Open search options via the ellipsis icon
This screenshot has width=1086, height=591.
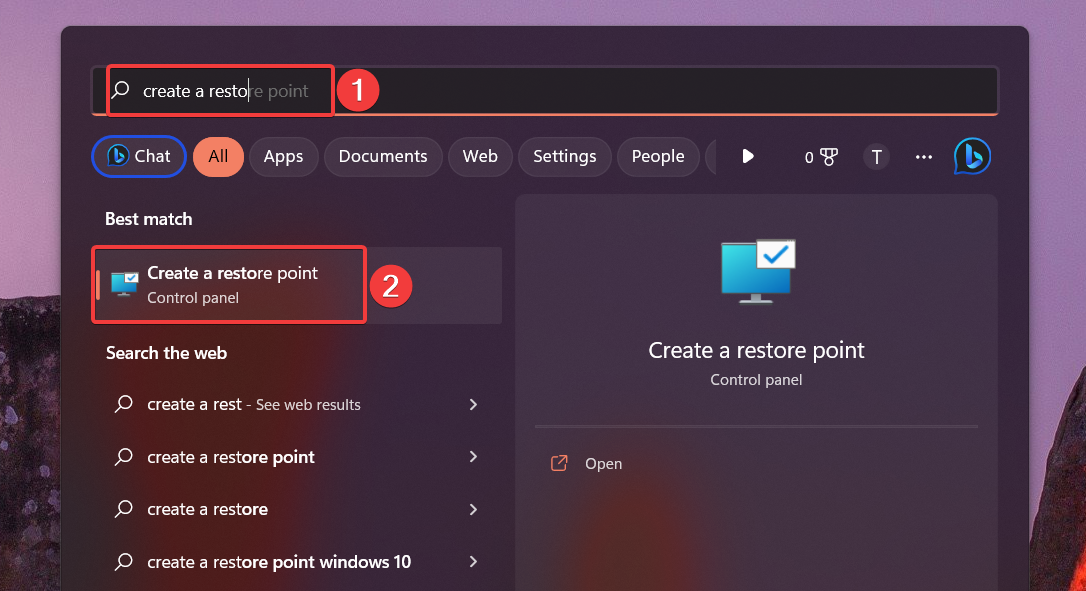[923, 156]
